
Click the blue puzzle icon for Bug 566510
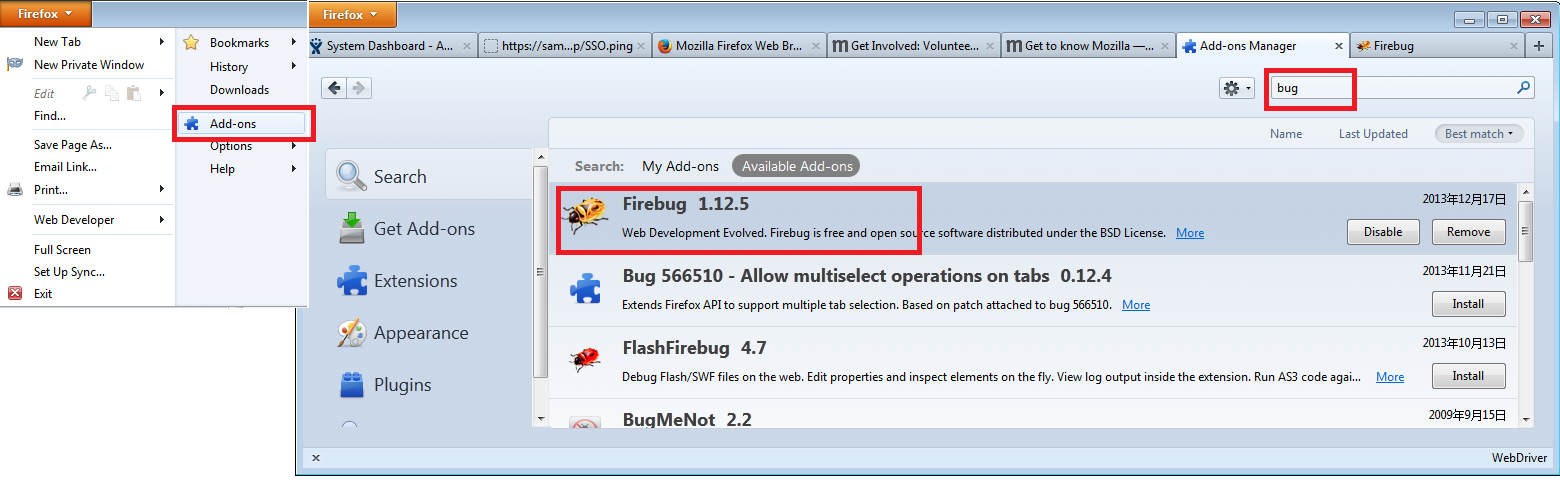[x=585, y=290]
